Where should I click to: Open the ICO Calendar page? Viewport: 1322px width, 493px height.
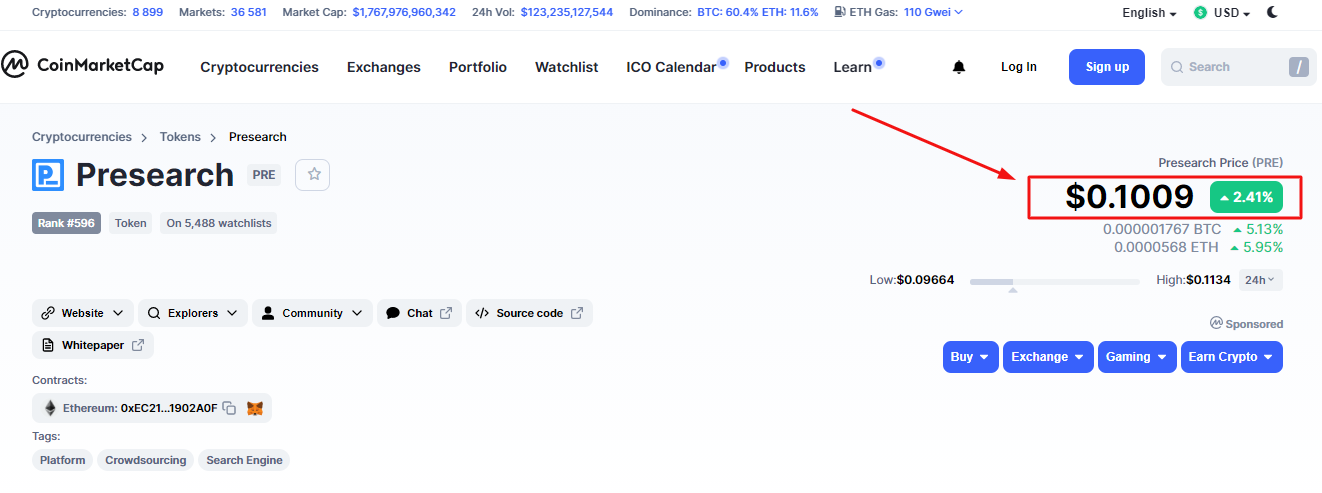click(671, 67)
